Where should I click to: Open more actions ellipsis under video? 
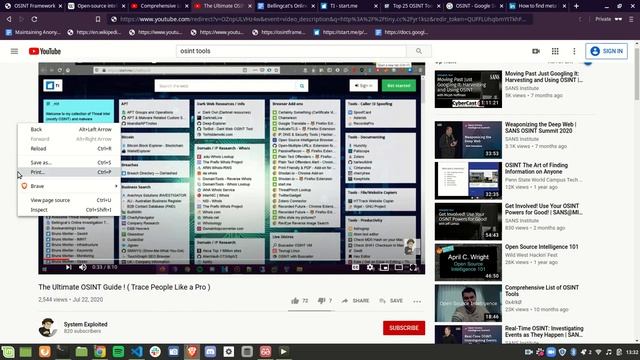pos(417,301)
